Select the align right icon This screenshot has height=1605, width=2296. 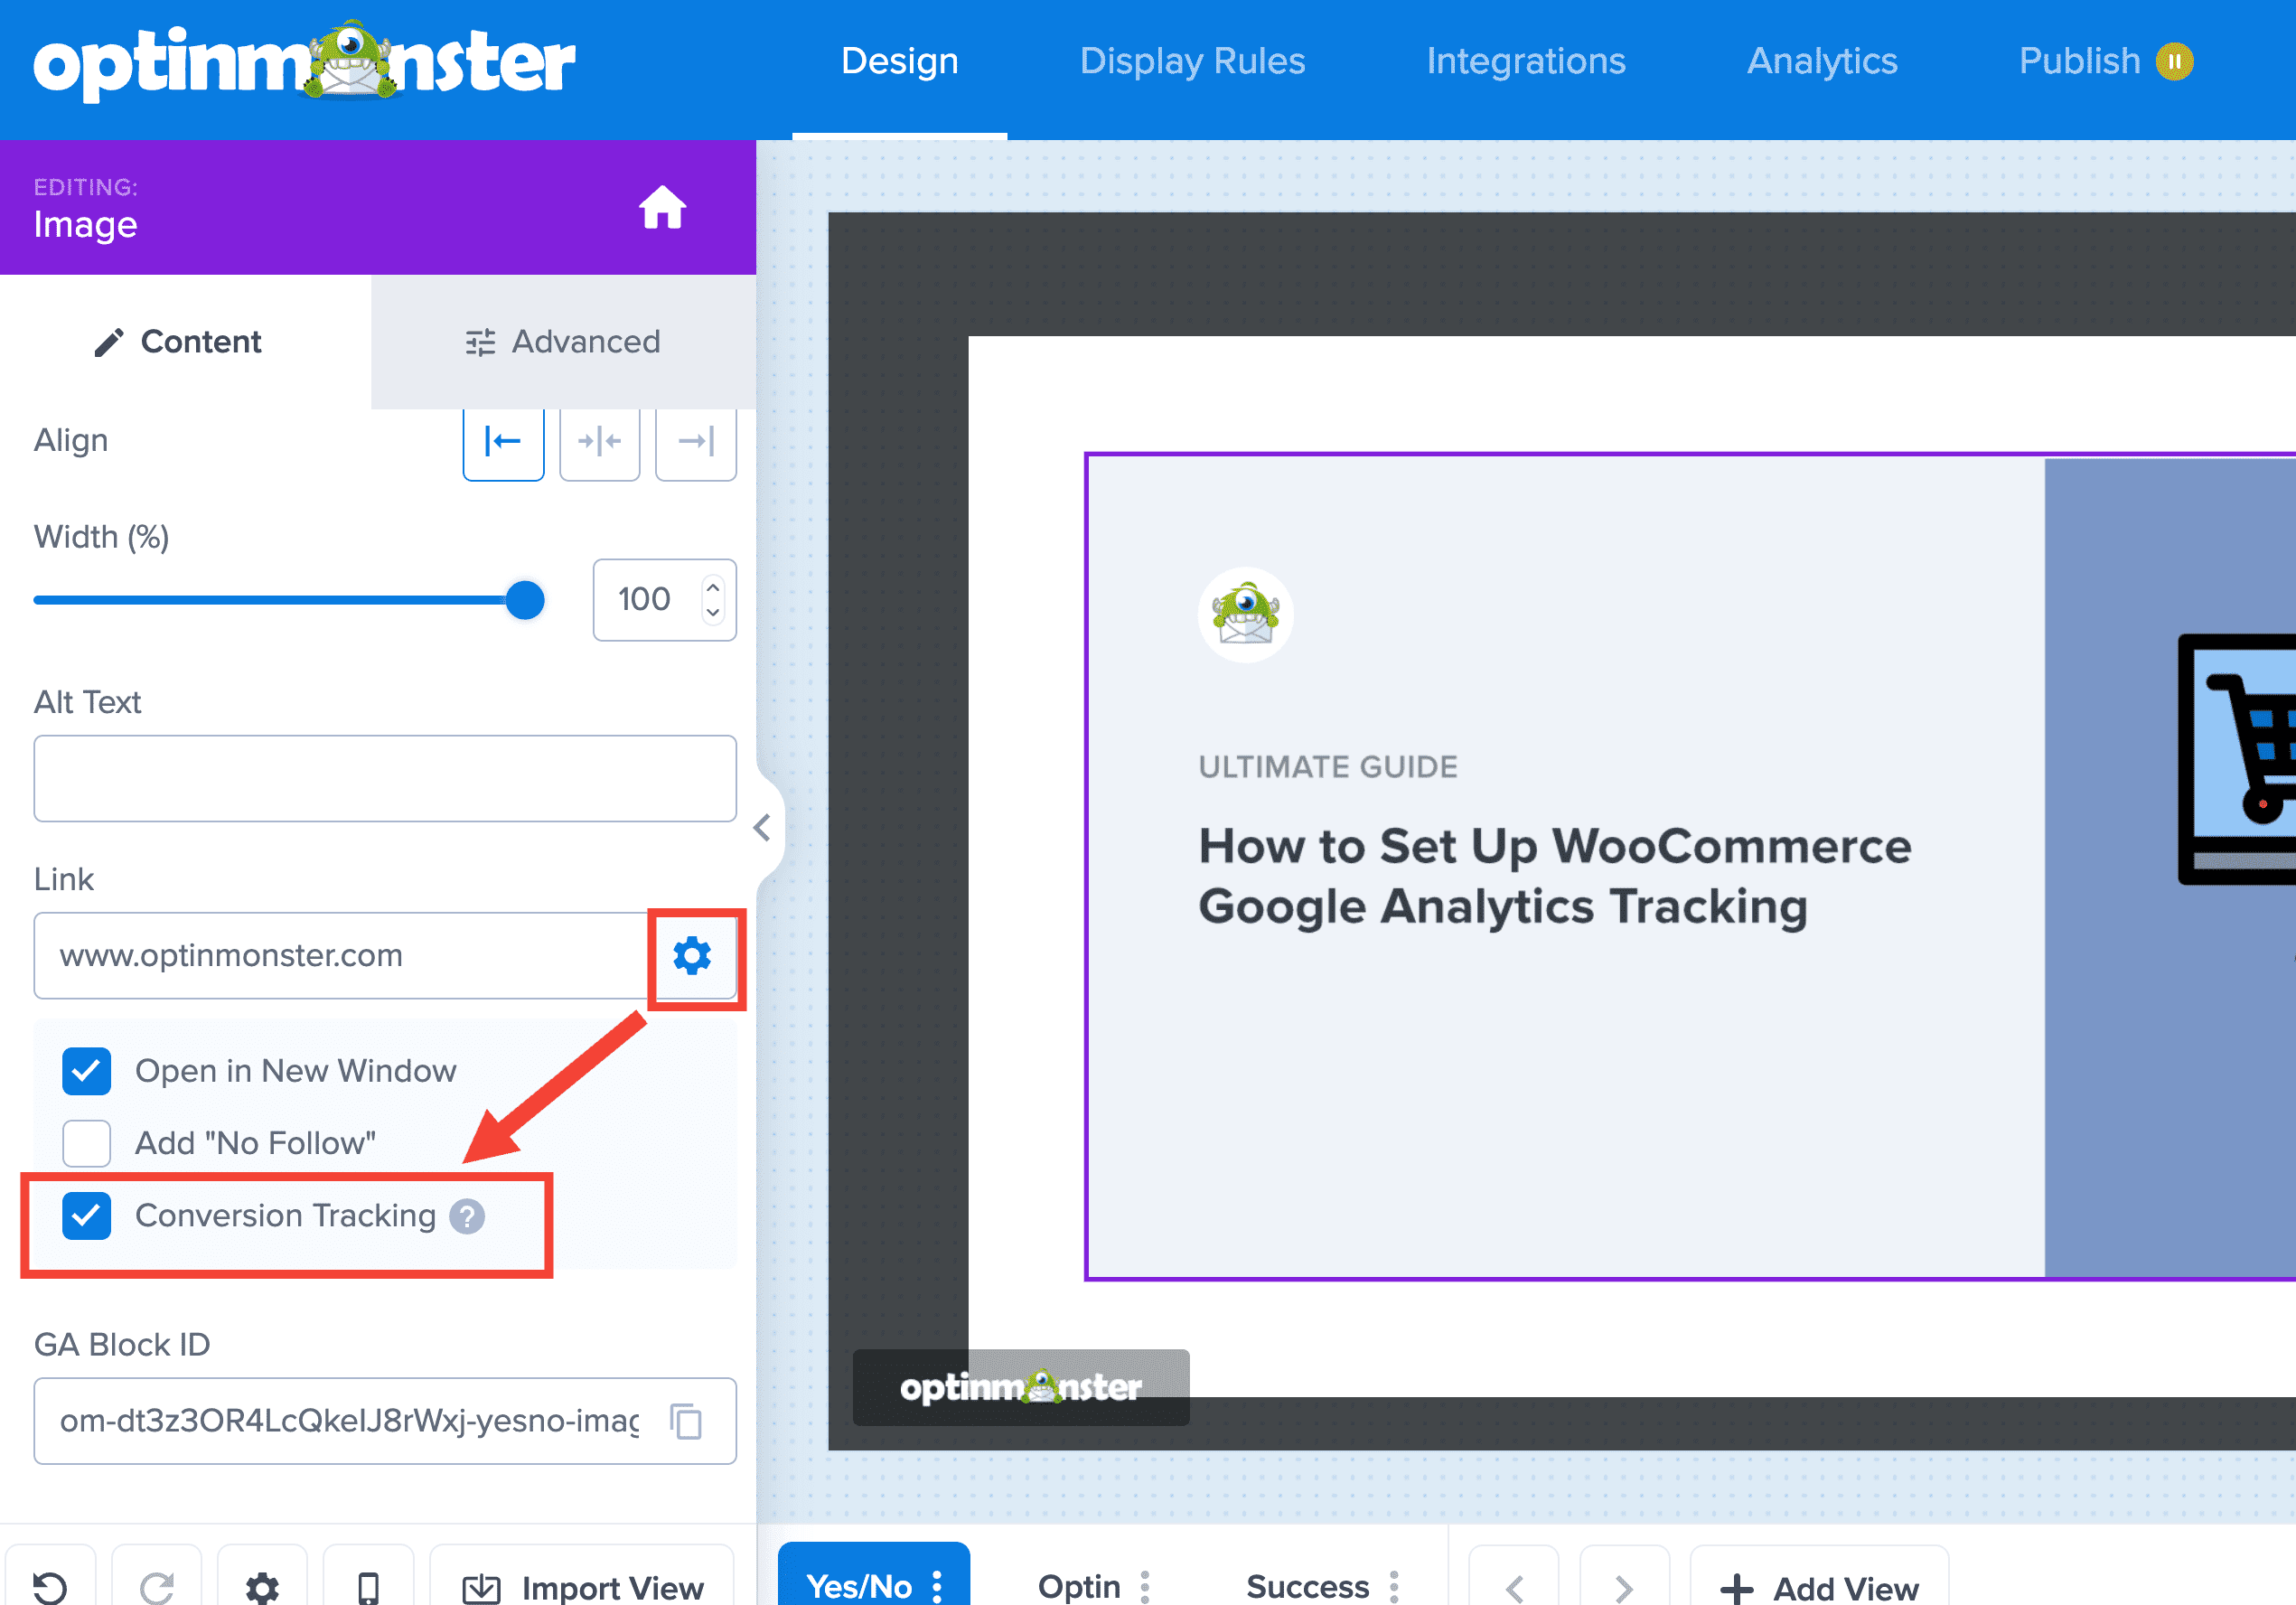tap(695, 441)
